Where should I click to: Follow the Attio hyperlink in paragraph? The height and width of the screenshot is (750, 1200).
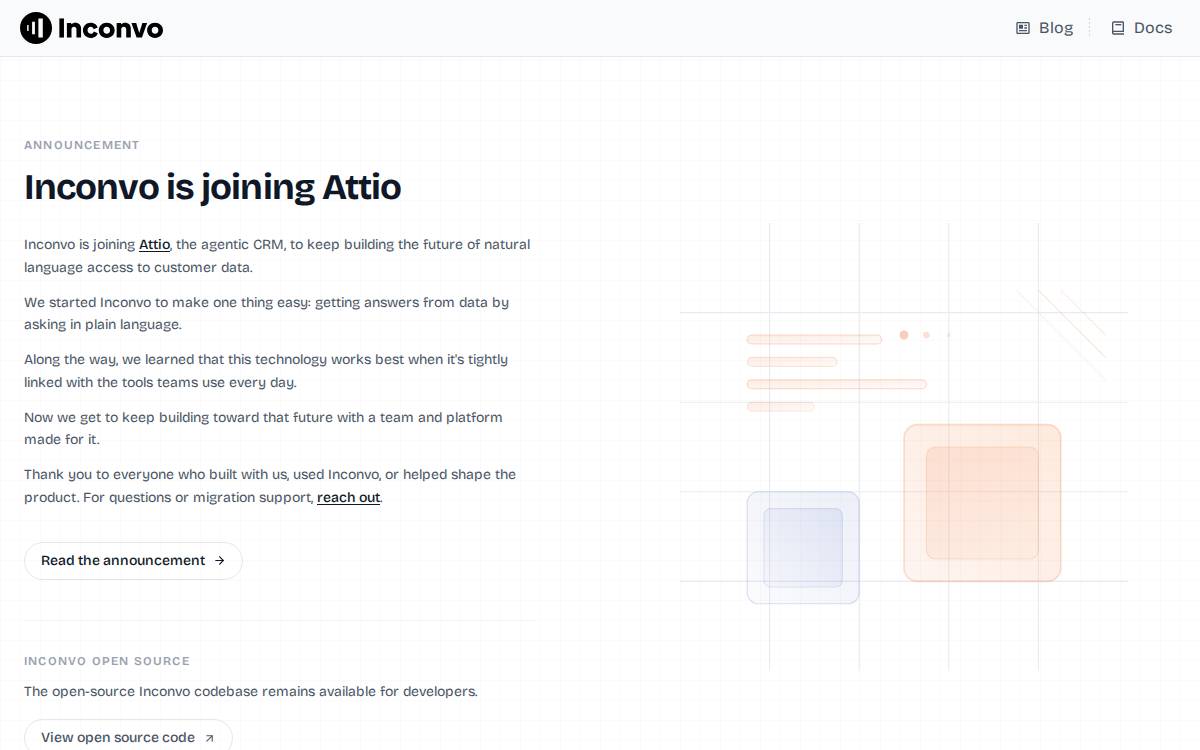tap(154, 244)
